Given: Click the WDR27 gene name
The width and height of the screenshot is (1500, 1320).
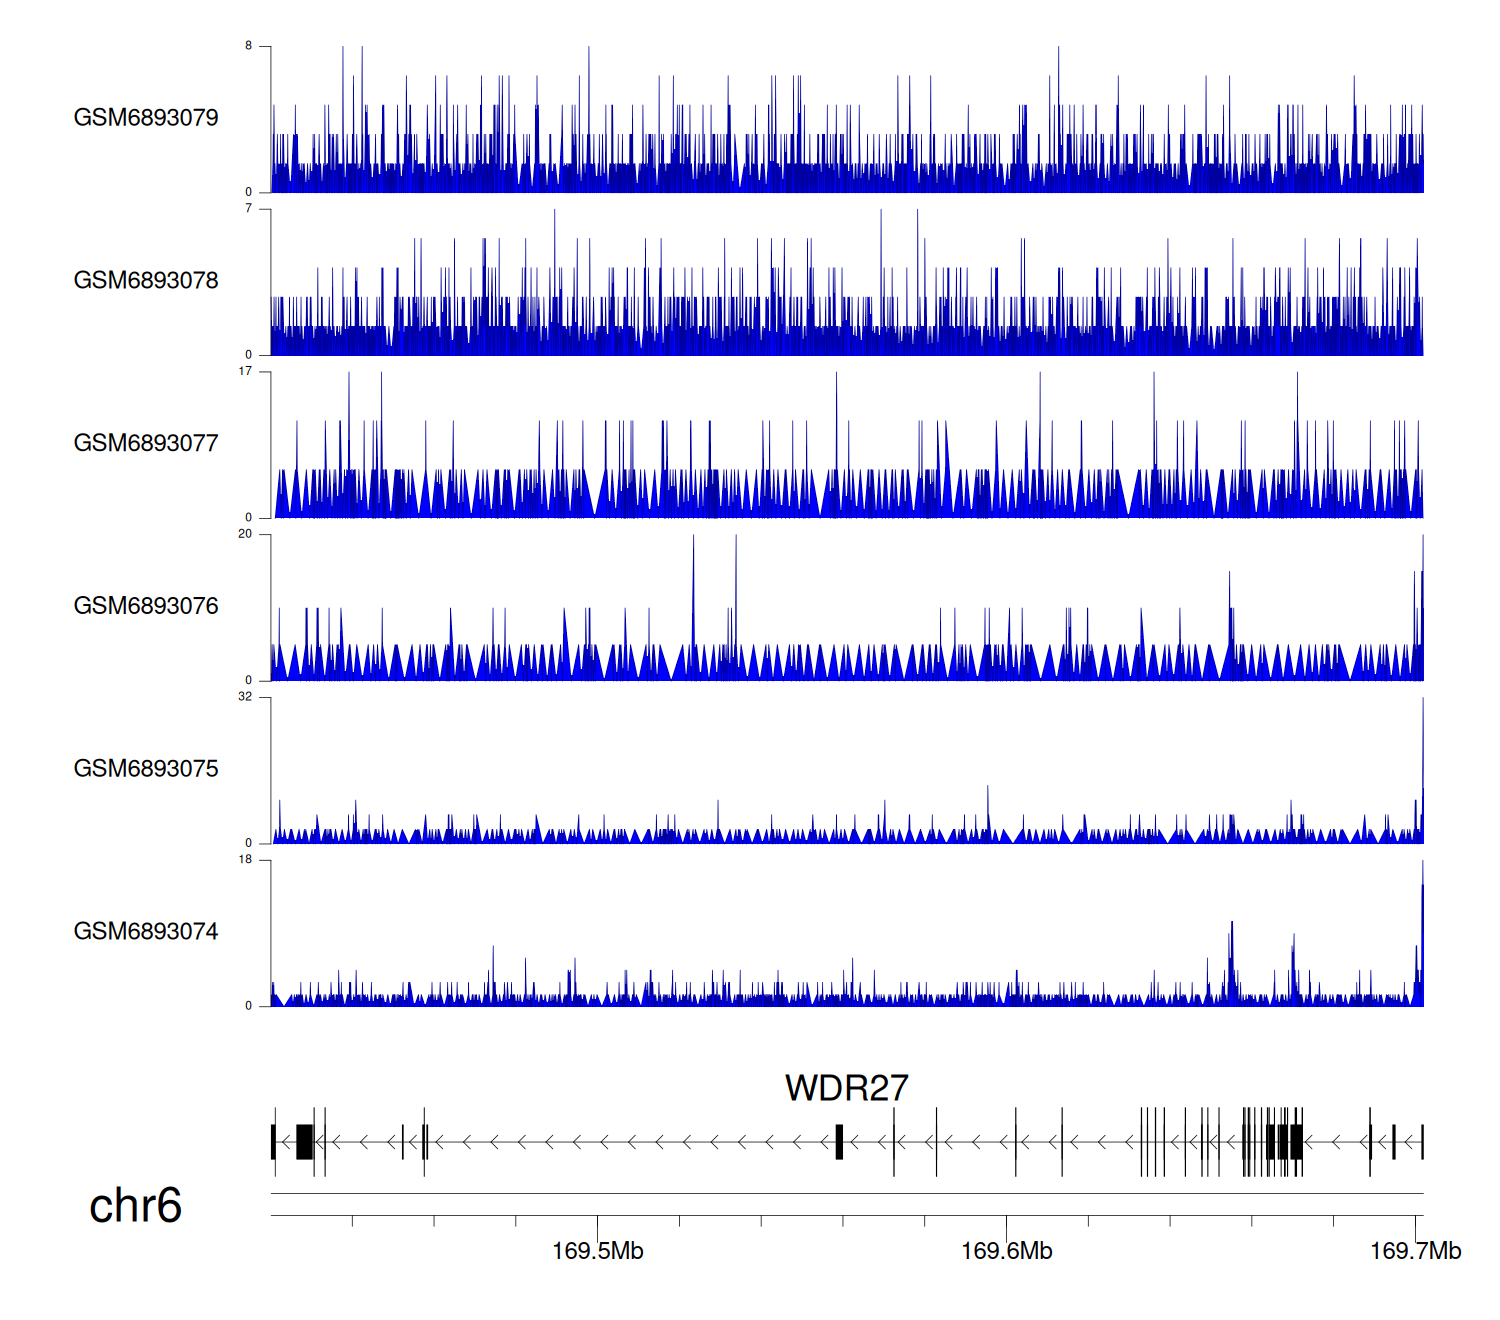Looking at the screenshot, I should [846, 1088].
